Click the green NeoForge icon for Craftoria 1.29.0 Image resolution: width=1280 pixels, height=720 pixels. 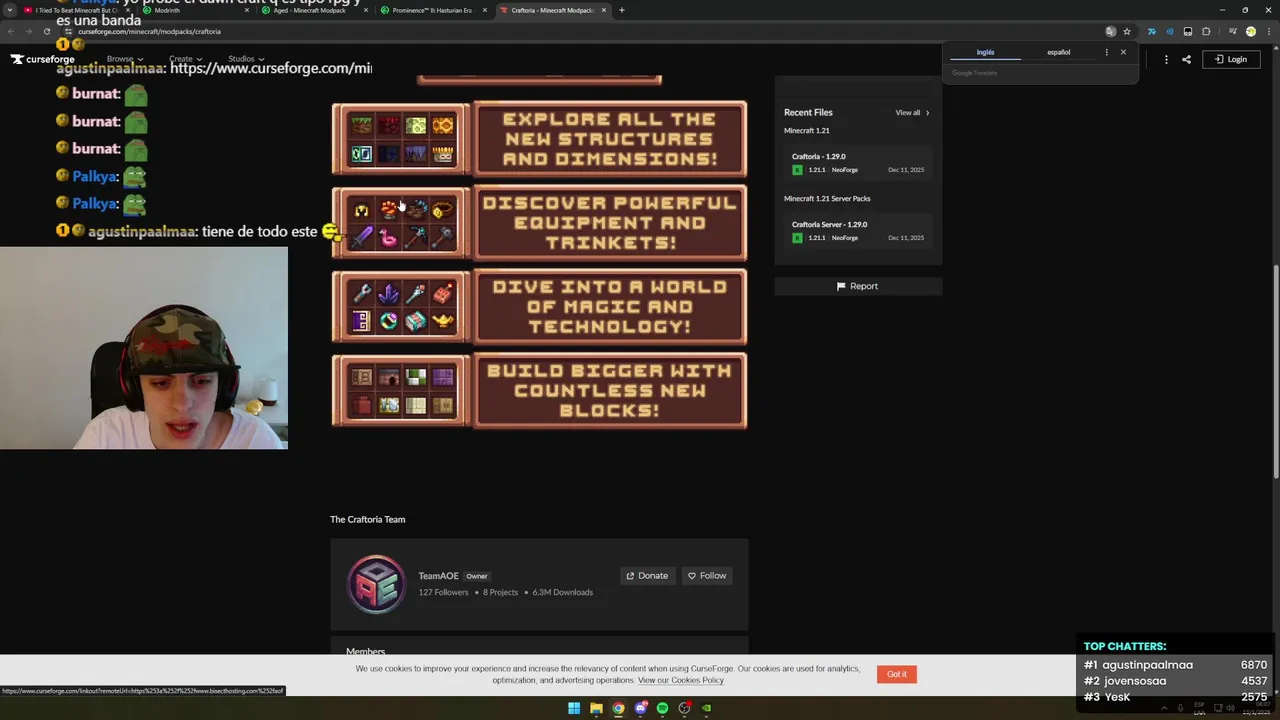[797, 170]
